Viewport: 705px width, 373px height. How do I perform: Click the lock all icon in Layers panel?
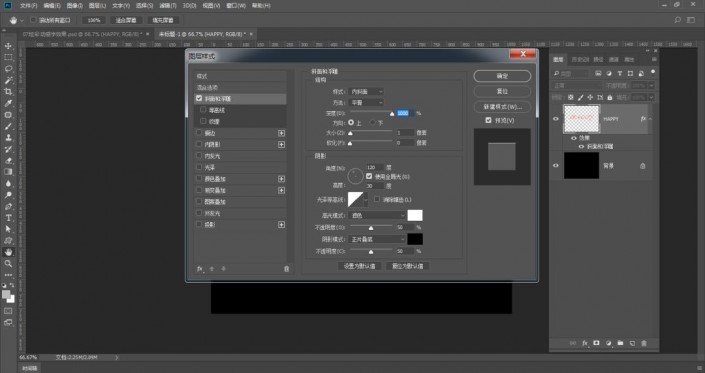coord(610,97)
